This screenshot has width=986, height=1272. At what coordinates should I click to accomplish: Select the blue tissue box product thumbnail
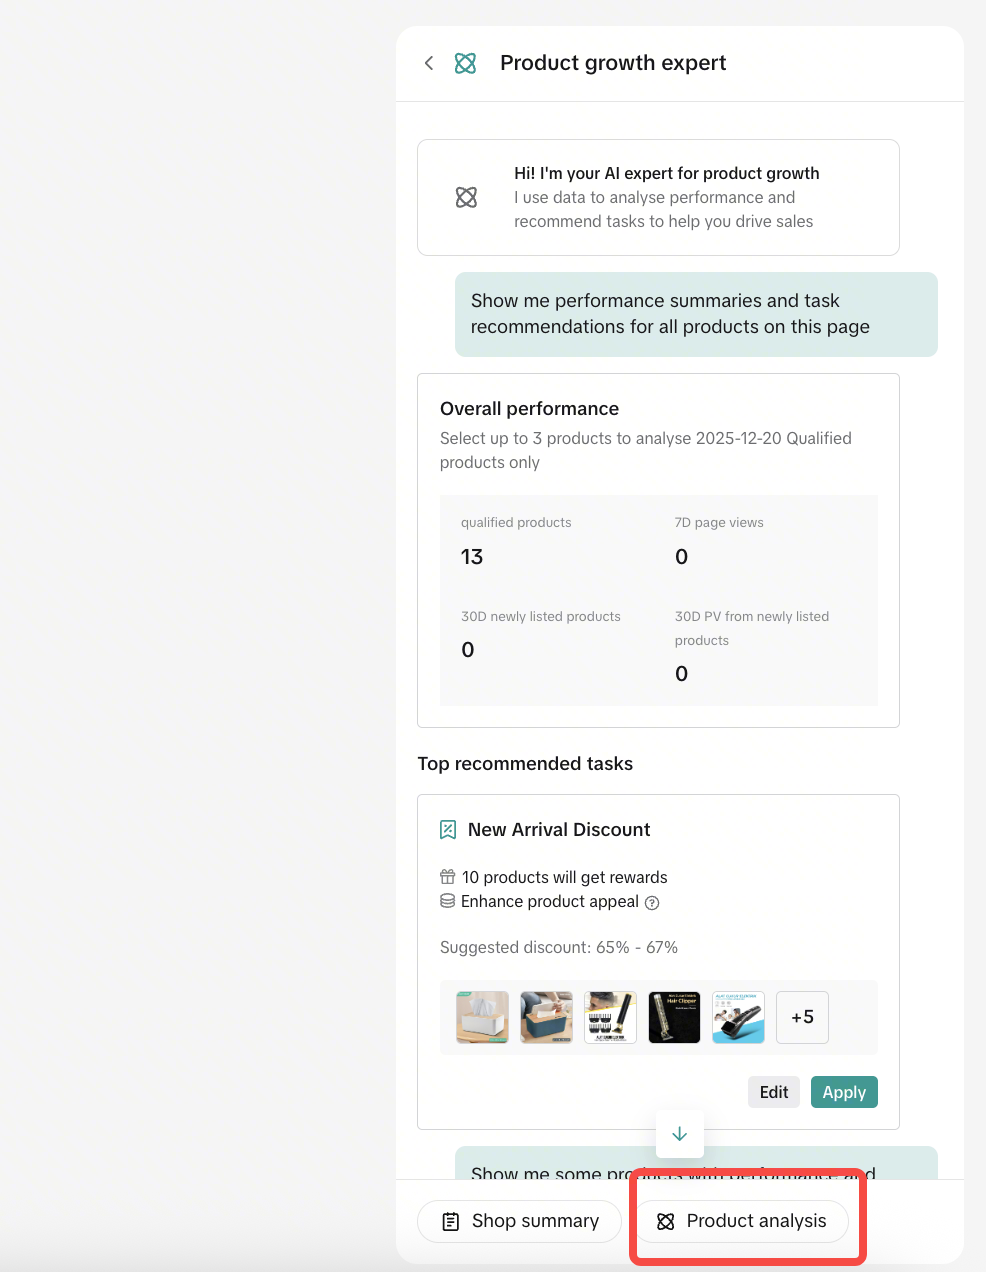click(x=546, y=1017)
